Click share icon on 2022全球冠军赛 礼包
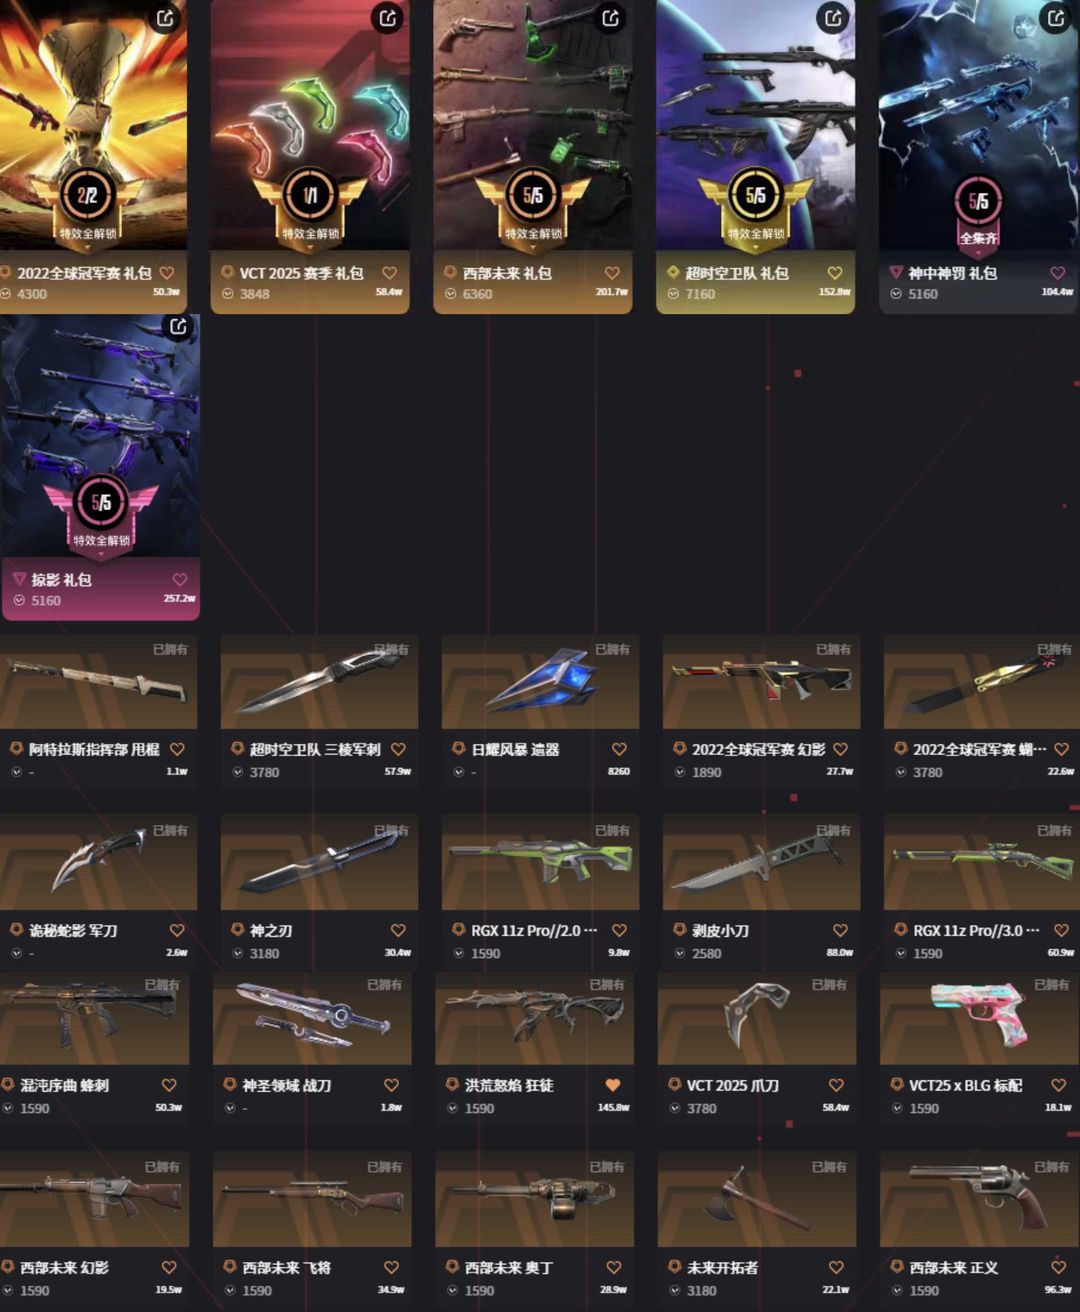The image size is (1080, 1312). (165, 17)
